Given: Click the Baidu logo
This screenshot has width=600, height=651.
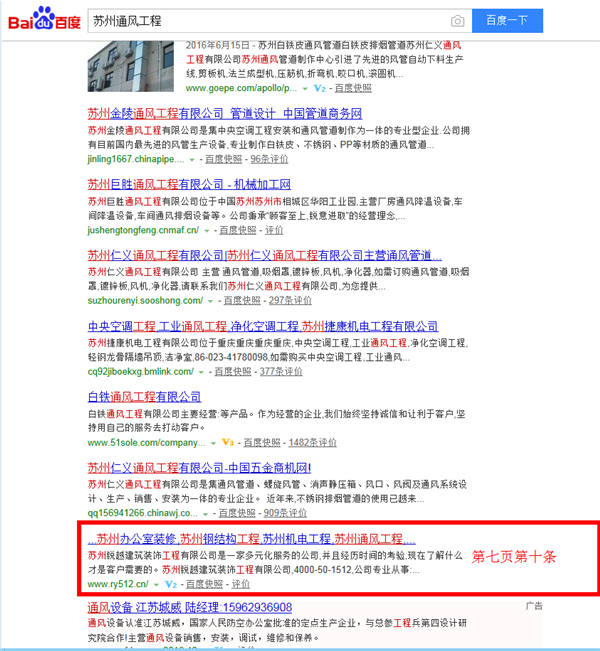Looking at the screenshot, I should coord(44,20).
